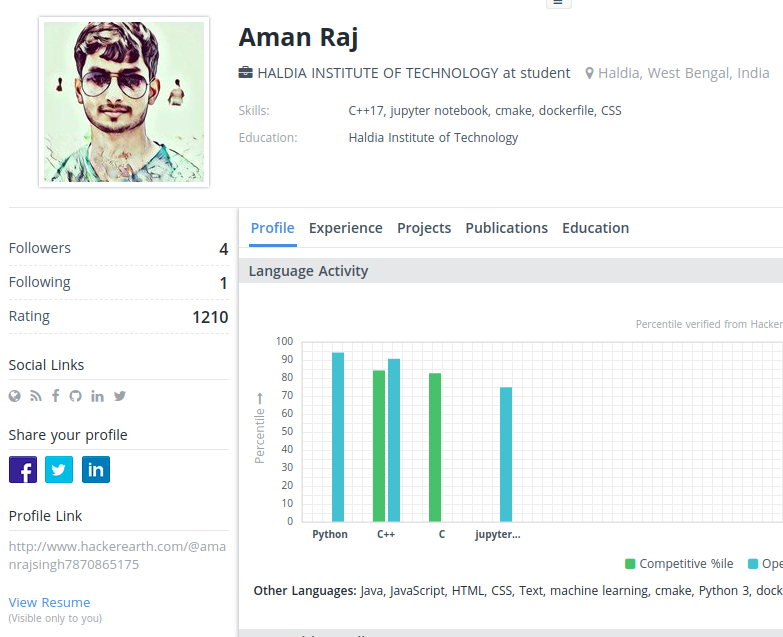Click the Aman Raj profile photo
This screenshot has width=783, height=637.
pyautogui.click(x=124, y=102)
